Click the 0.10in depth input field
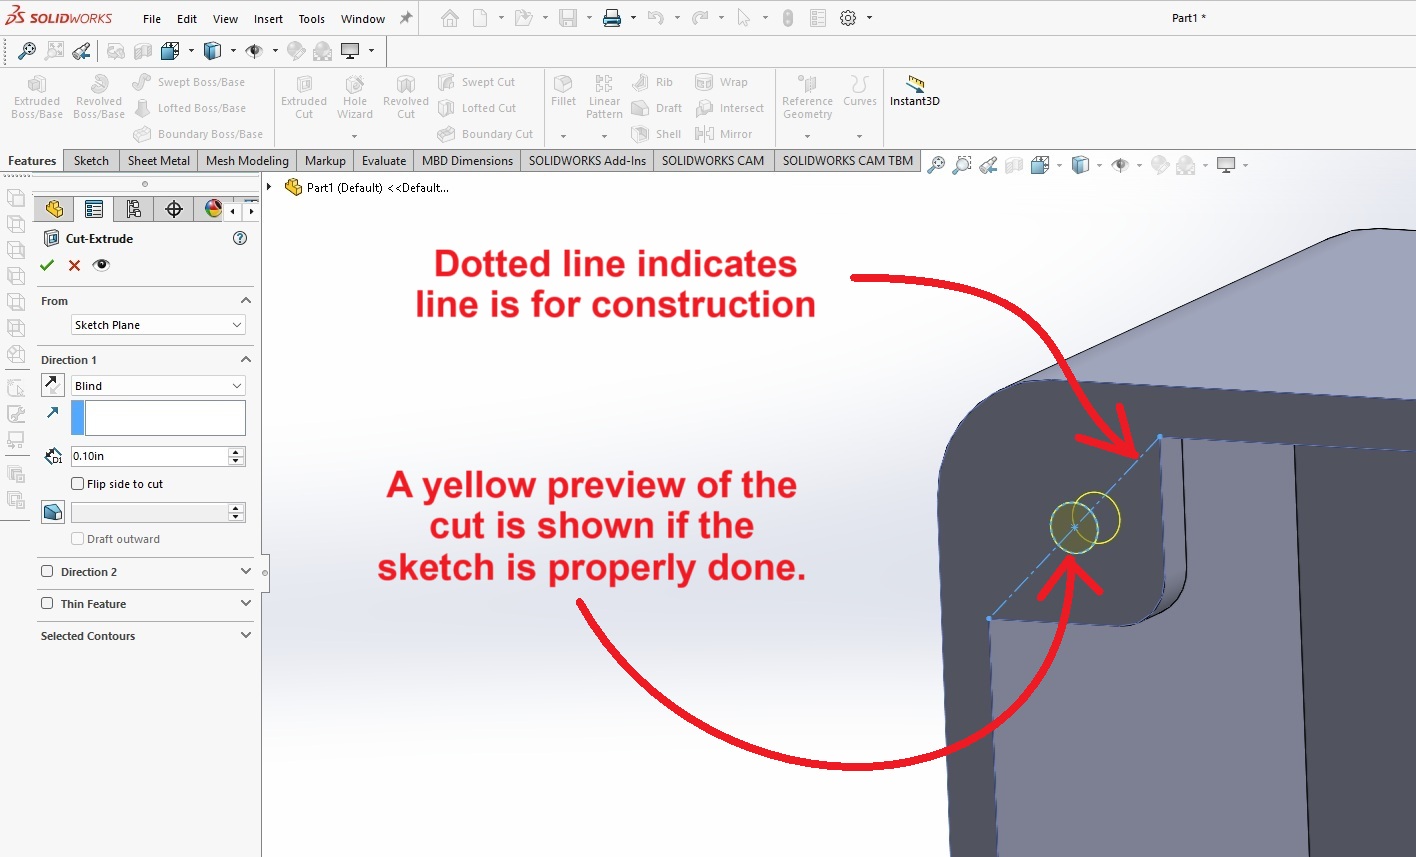Viewport: 1416px width, 857px height. coord(150,456)
